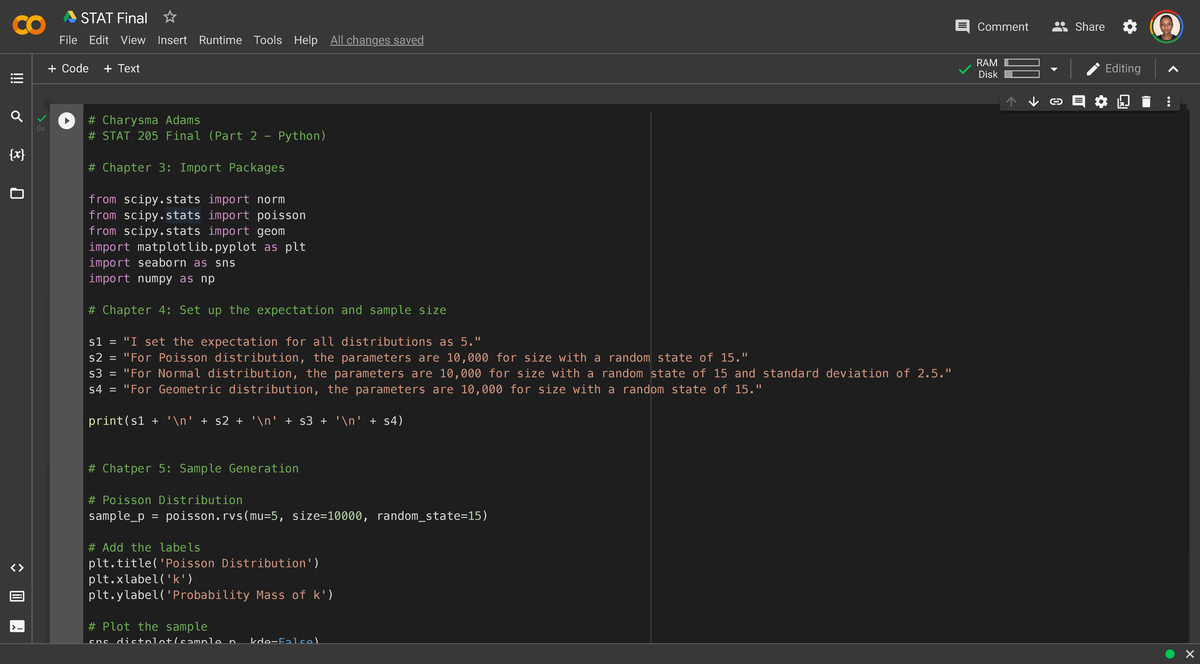This screenshot has height=664, width=1200.
Task: Open the RAM and Disk resources dropdown
Action: pos(1054,68)
